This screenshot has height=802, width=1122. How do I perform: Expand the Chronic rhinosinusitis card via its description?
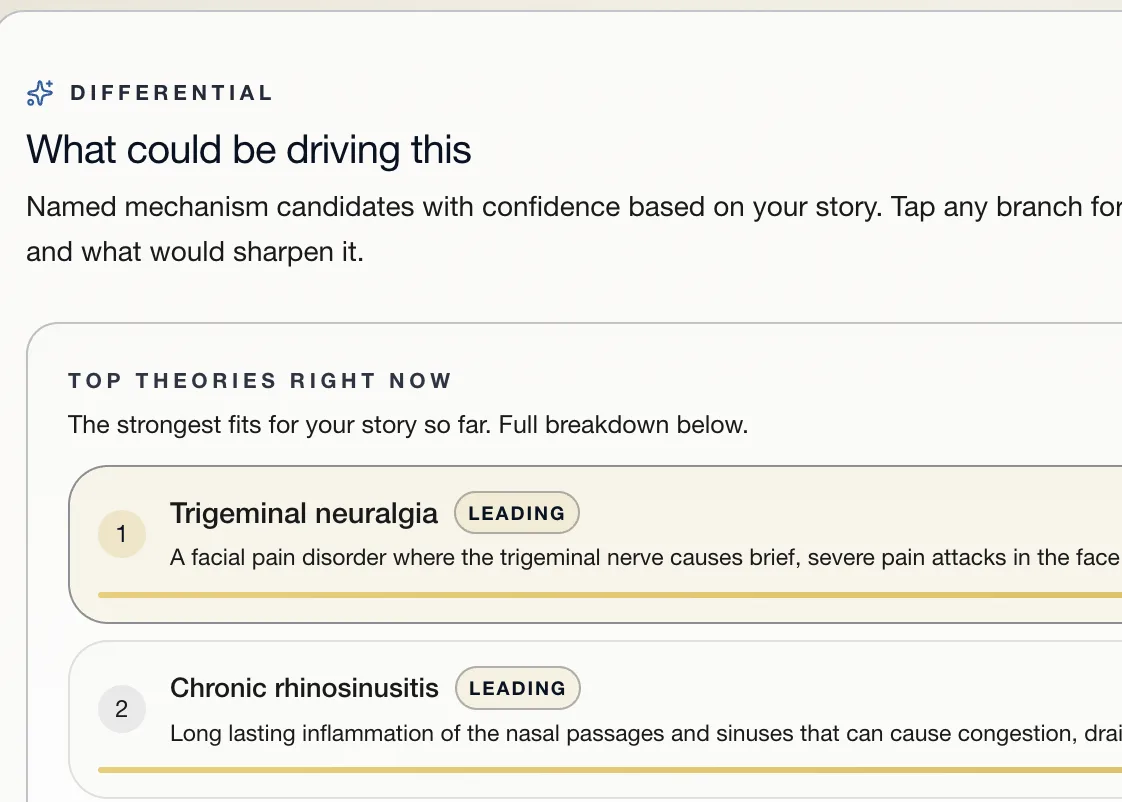(645, 733)
